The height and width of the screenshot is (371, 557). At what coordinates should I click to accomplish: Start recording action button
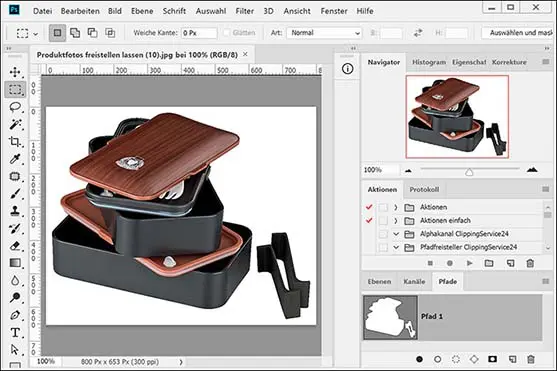click(x=450, y=263)
